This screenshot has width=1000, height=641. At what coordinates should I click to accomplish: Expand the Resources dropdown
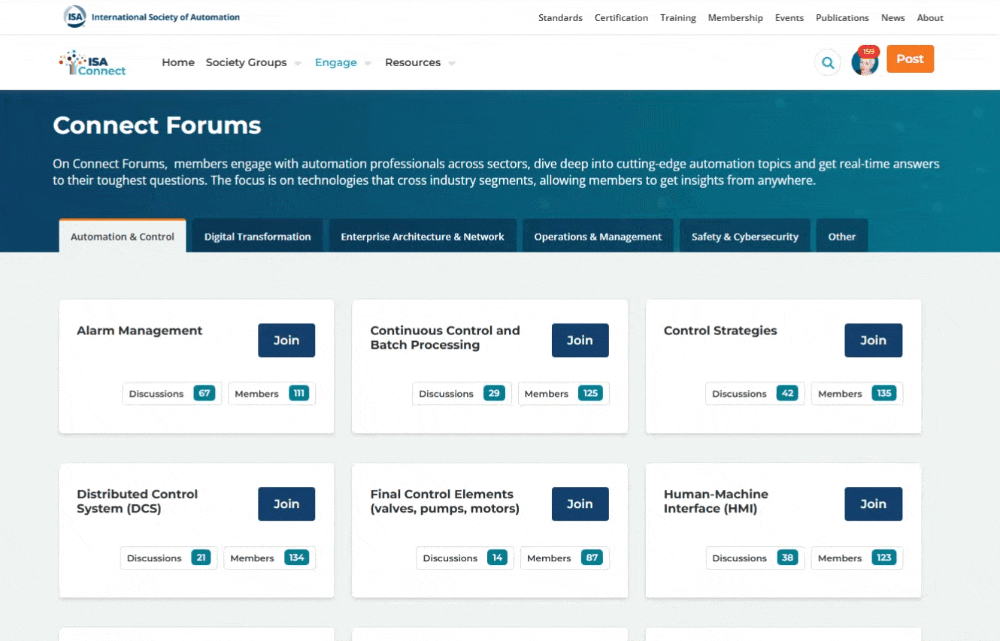413,62
